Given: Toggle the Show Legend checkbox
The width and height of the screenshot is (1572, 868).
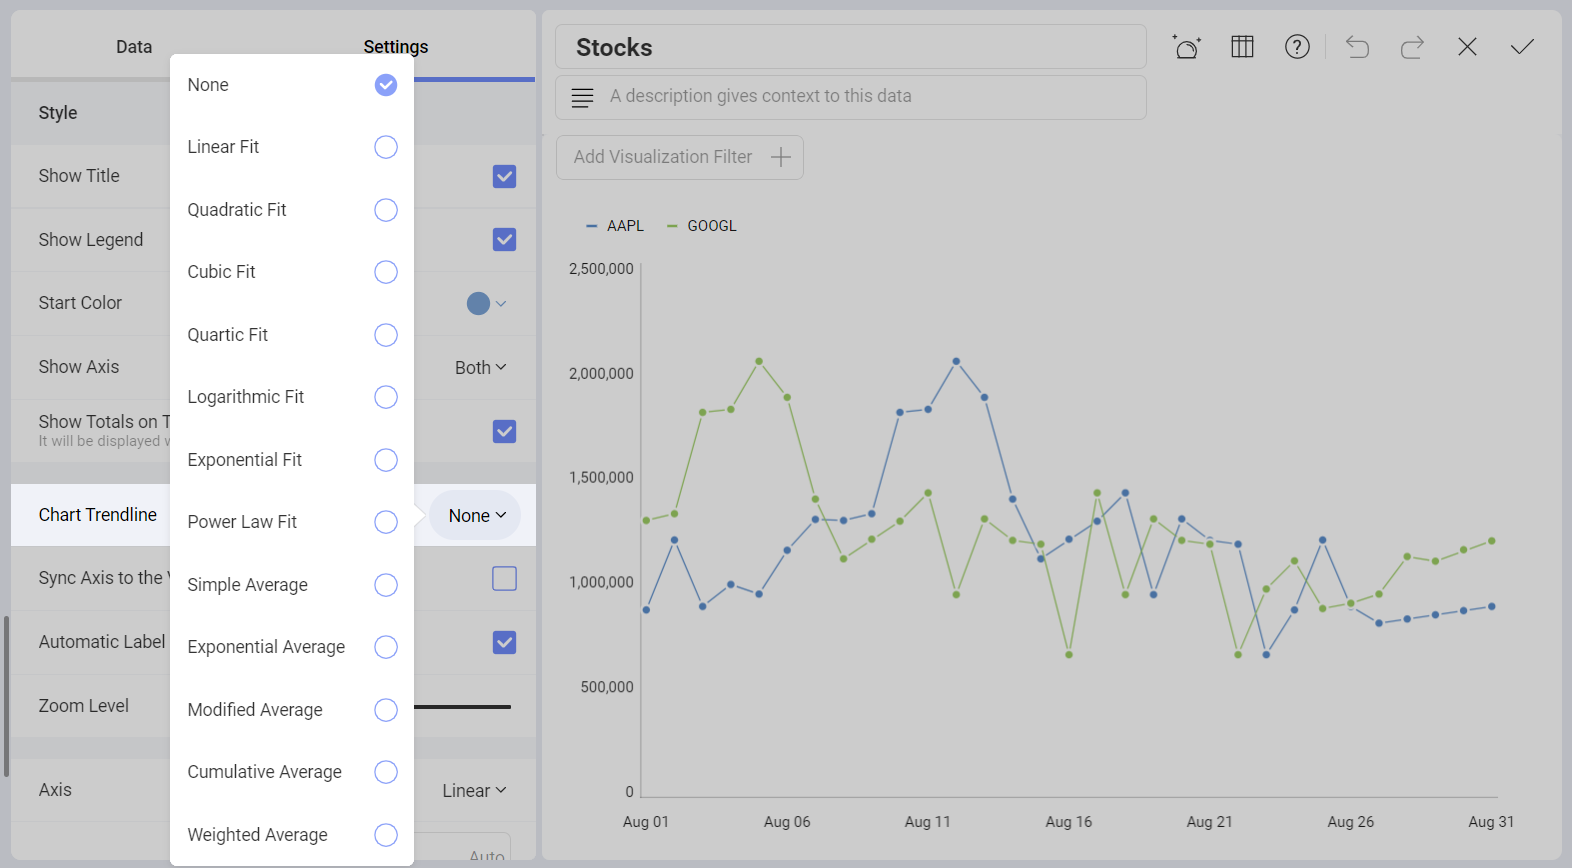Looking at the screenshot, I should click(505, 240).
